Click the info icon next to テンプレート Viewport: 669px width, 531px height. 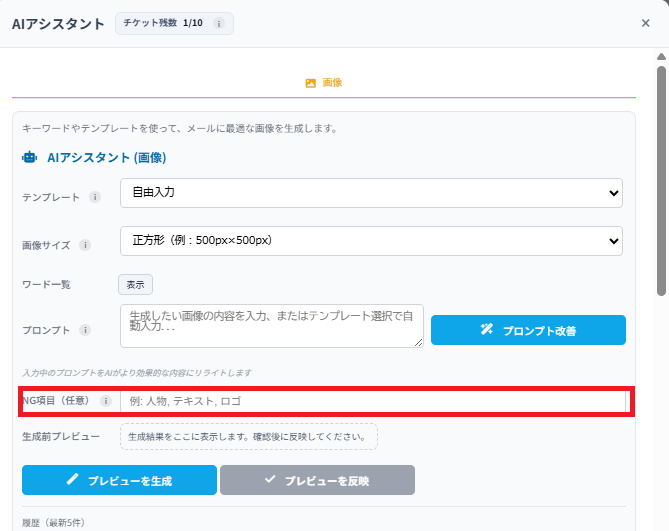[95, 197]
